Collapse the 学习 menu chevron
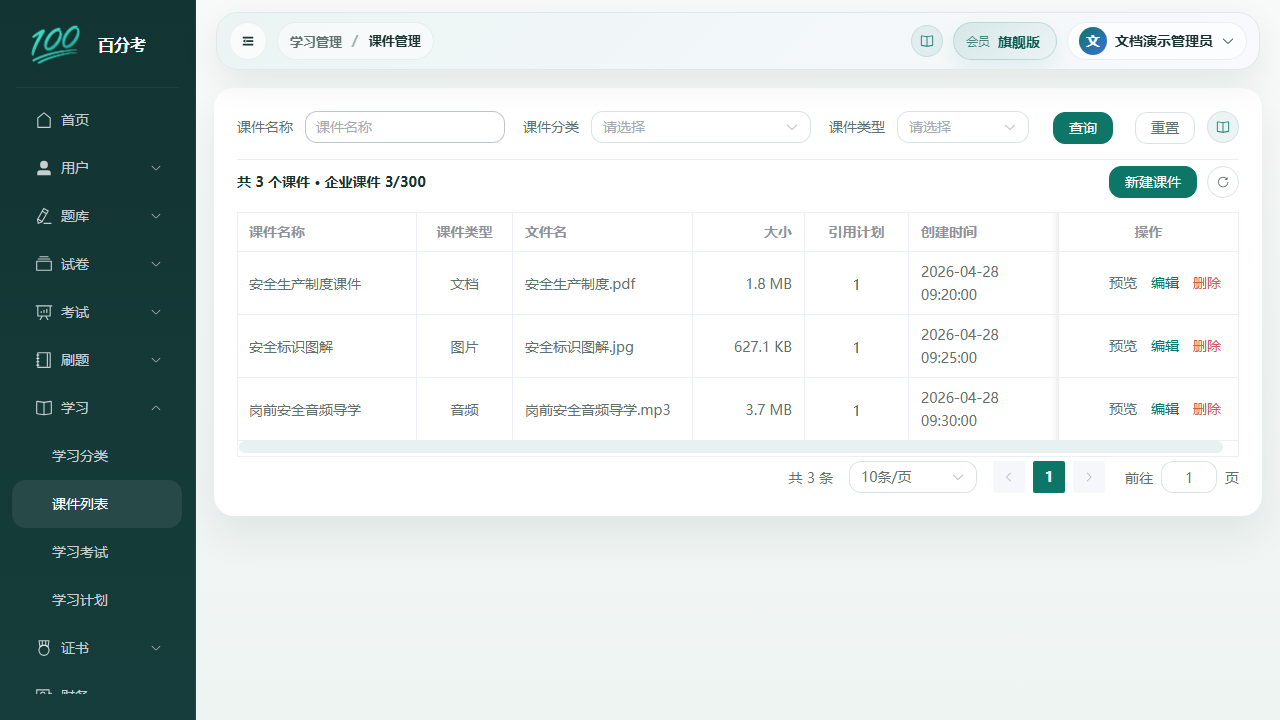This screenshot has height=720, width=1280. click(x=156, y=408)
